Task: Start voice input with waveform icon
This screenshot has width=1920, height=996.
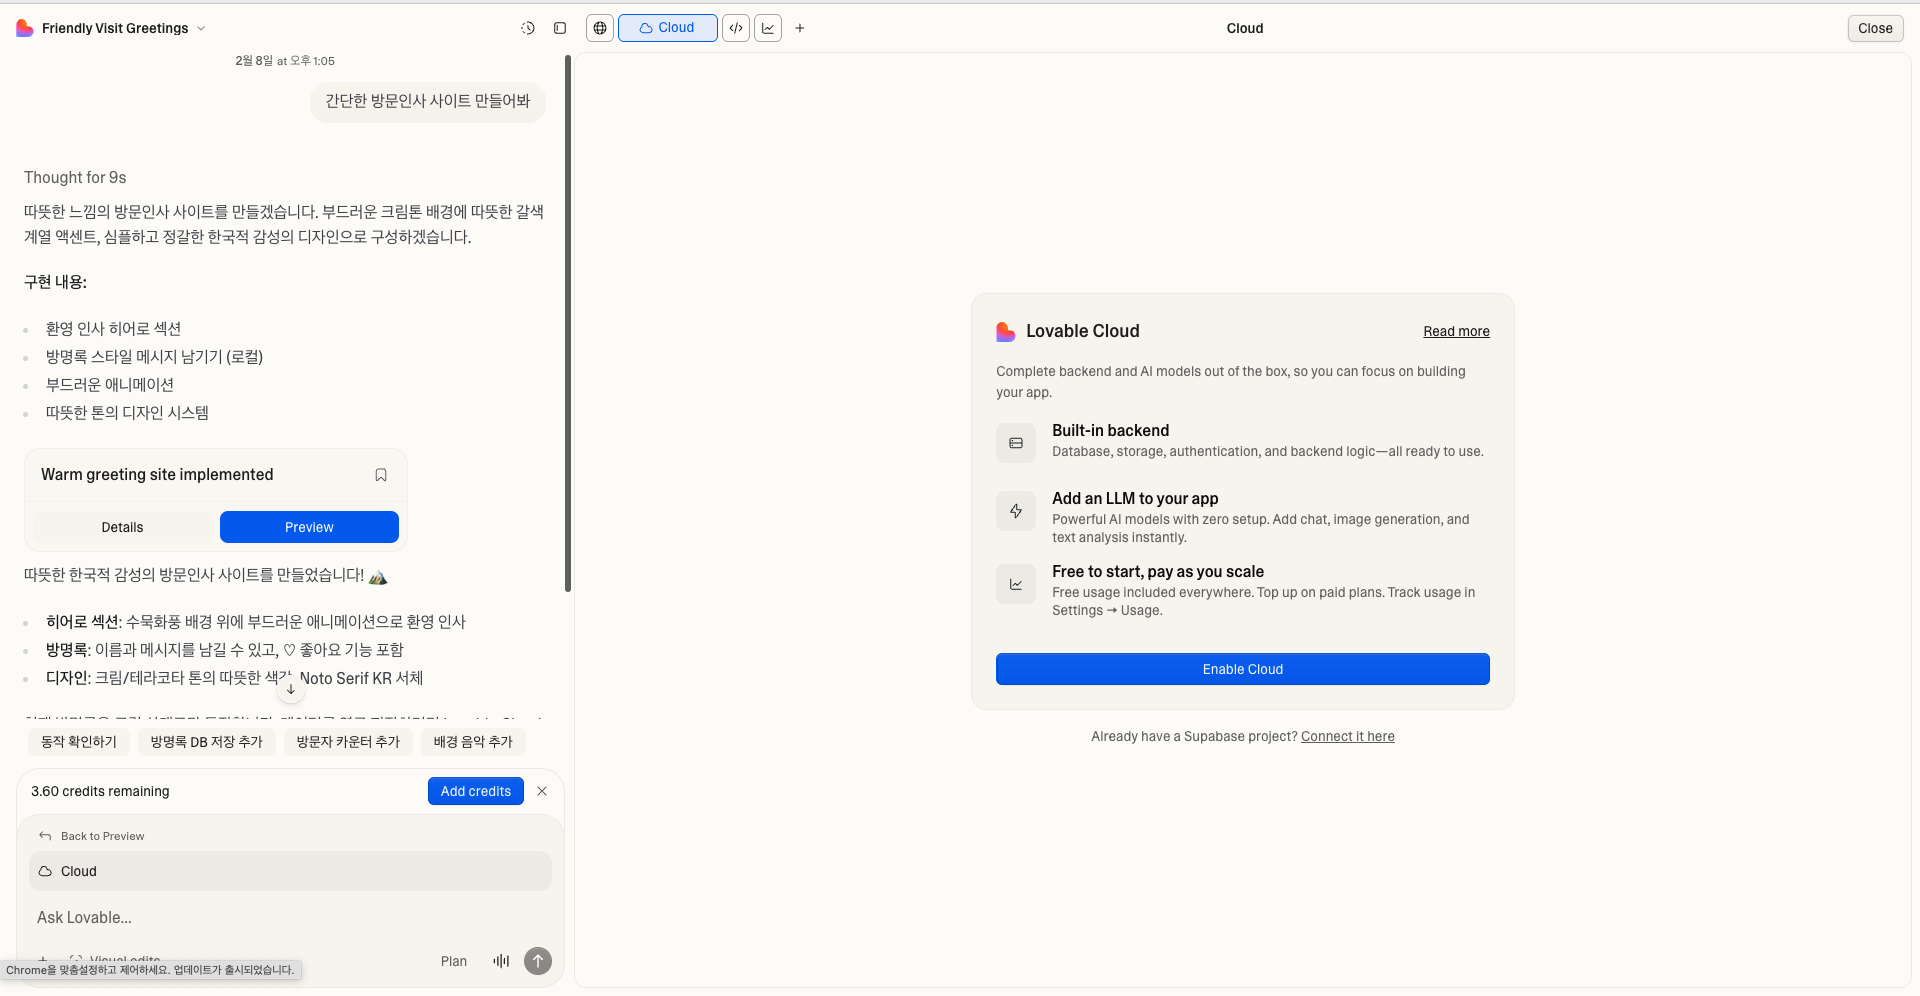Action: [501, 961]
